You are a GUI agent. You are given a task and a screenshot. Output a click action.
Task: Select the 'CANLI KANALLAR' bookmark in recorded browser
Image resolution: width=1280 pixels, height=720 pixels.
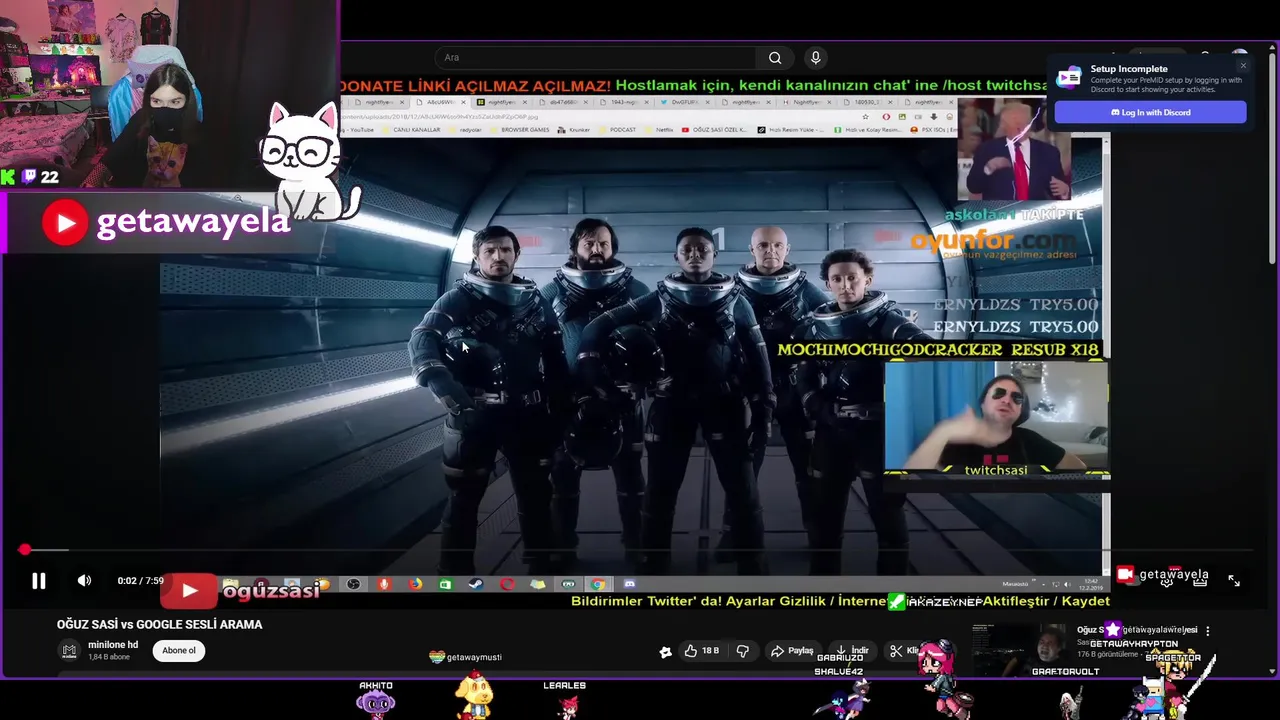tap(412, 130)
